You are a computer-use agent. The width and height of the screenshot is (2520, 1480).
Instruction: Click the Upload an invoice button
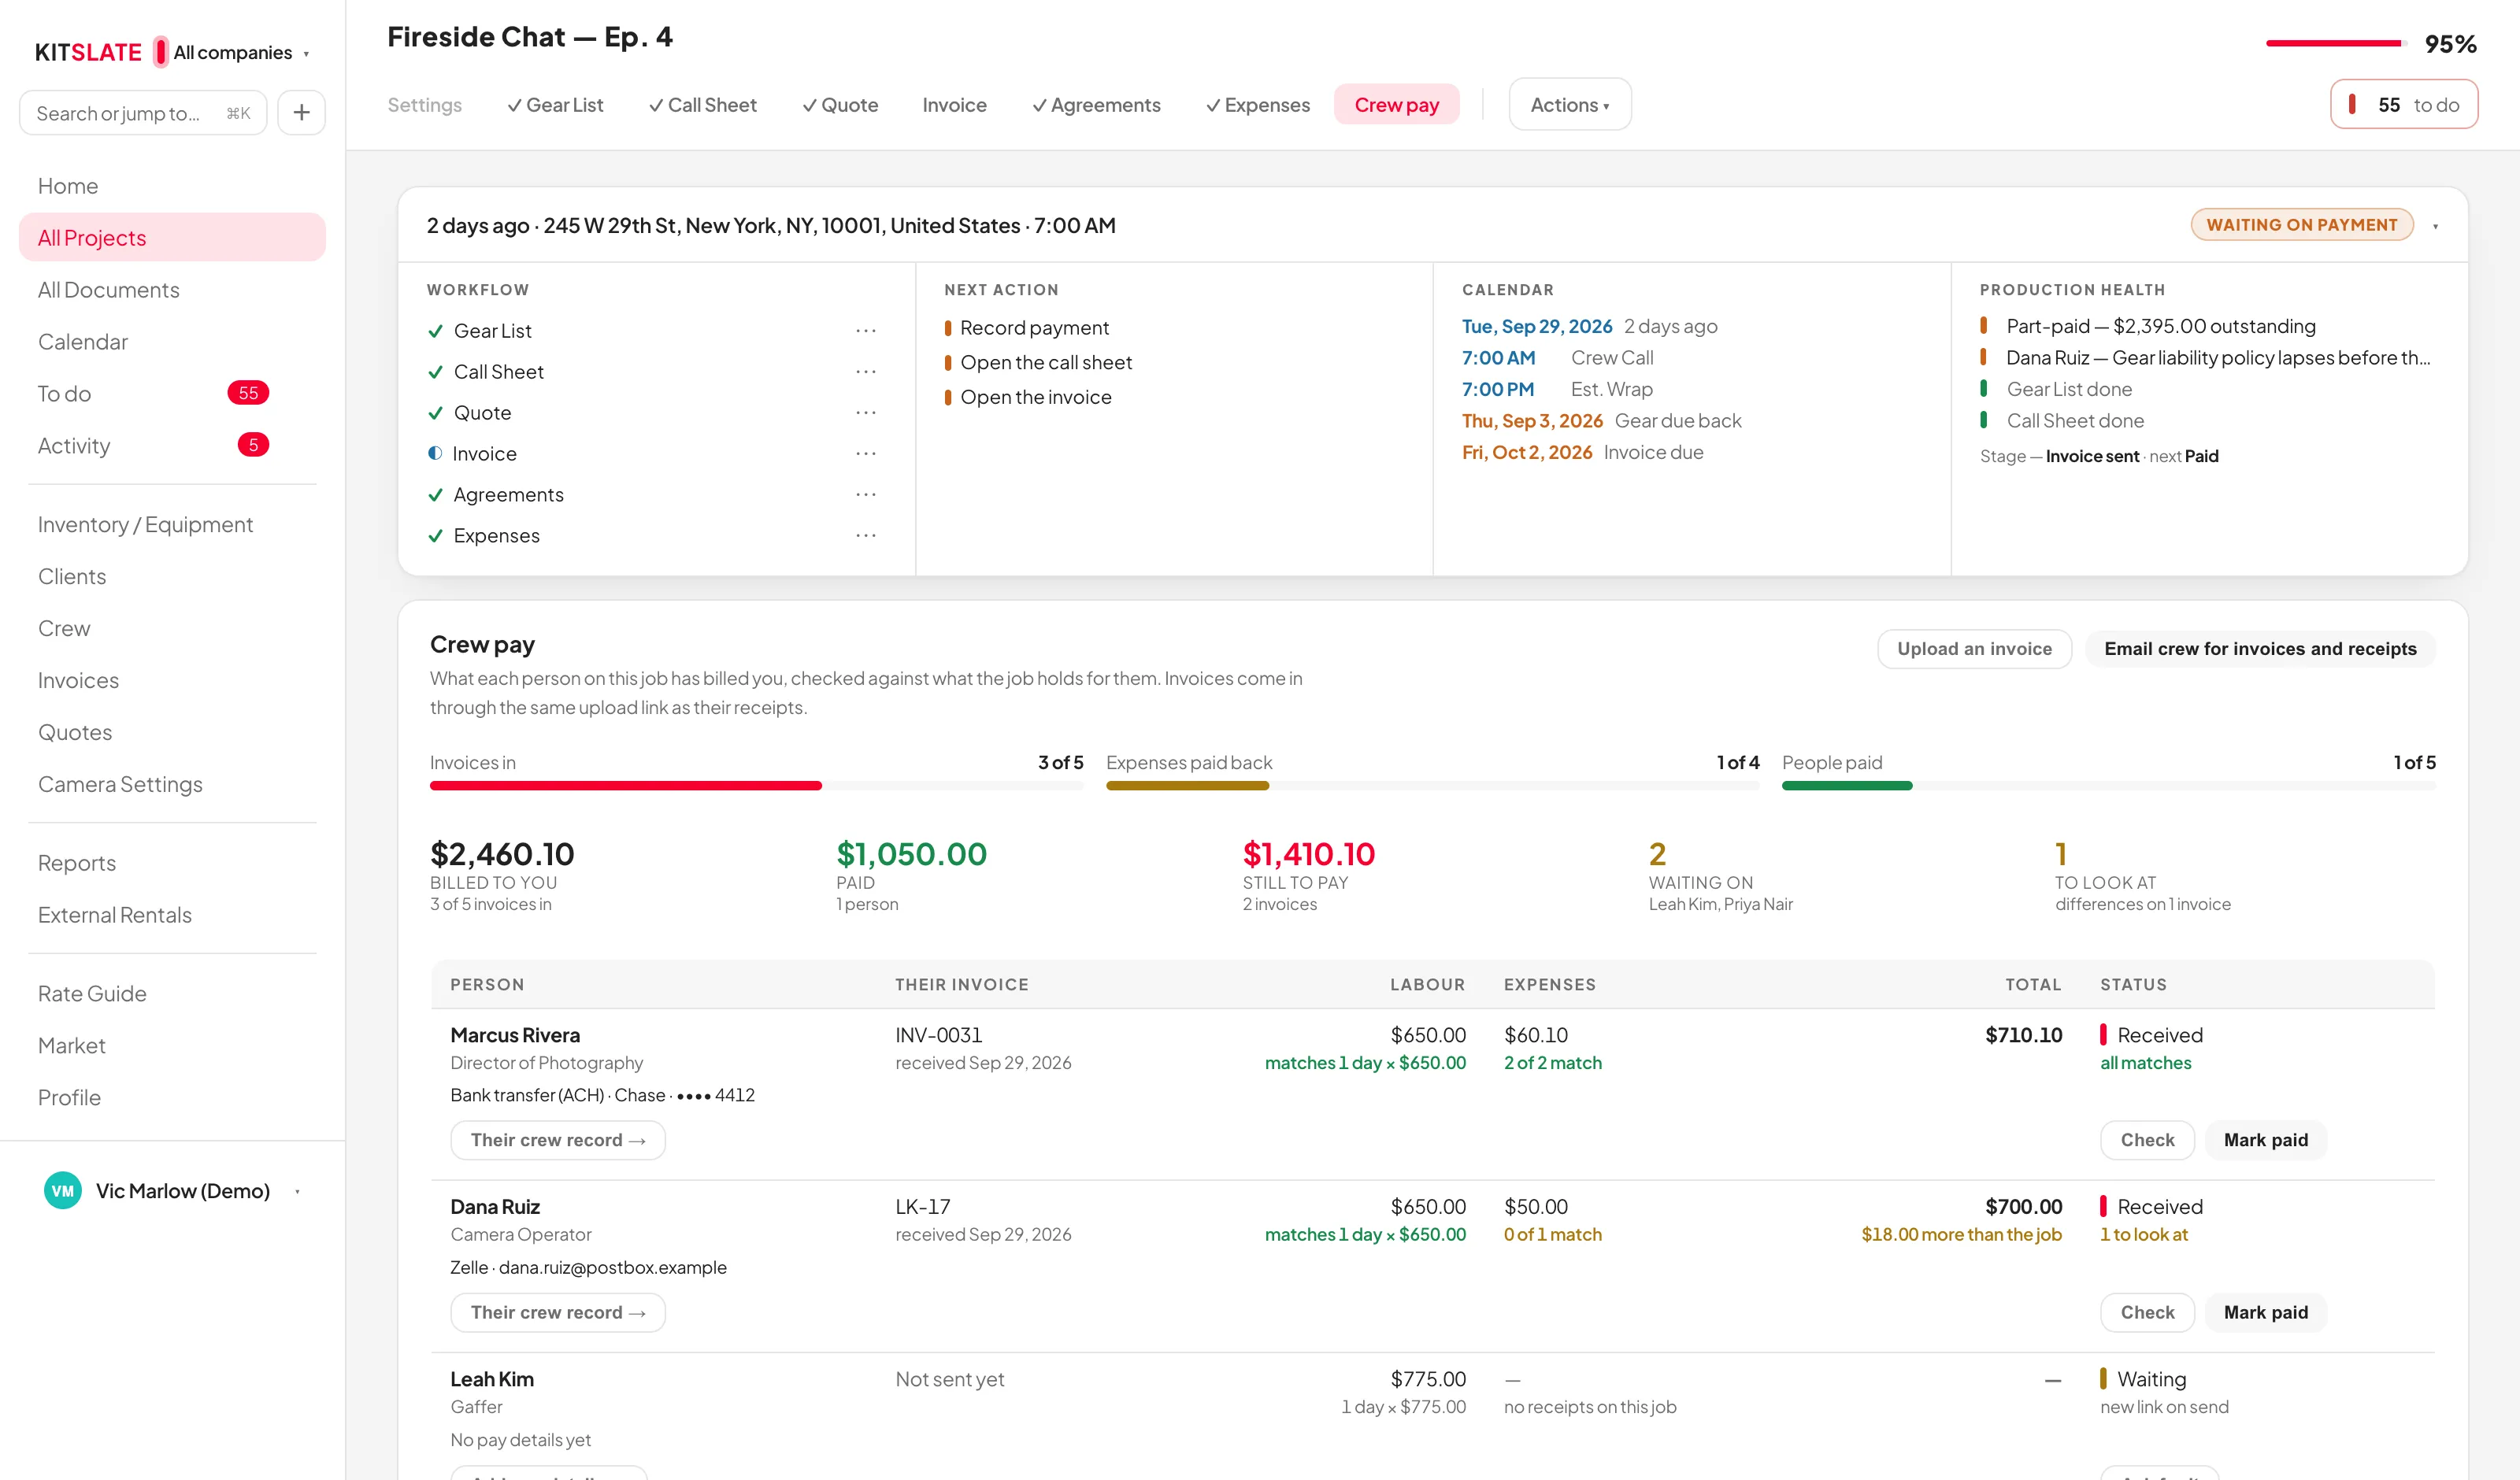(1974, 649)
